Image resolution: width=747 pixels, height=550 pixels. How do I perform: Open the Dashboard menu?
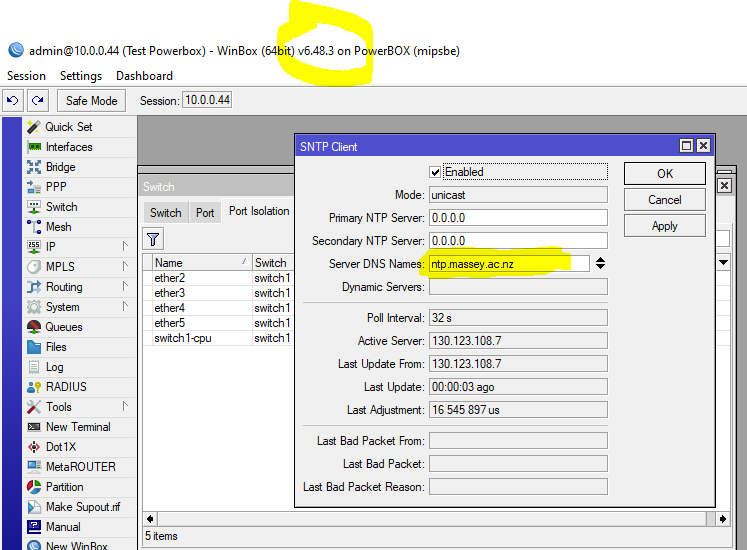[x=144, y=76]
